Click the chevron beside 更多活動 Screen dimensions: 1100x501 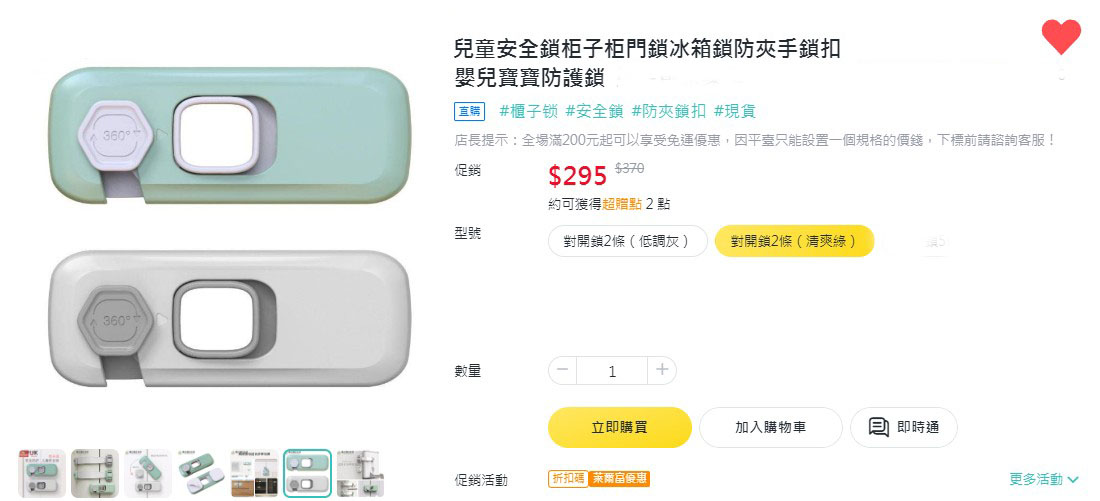coord(1074,480)
